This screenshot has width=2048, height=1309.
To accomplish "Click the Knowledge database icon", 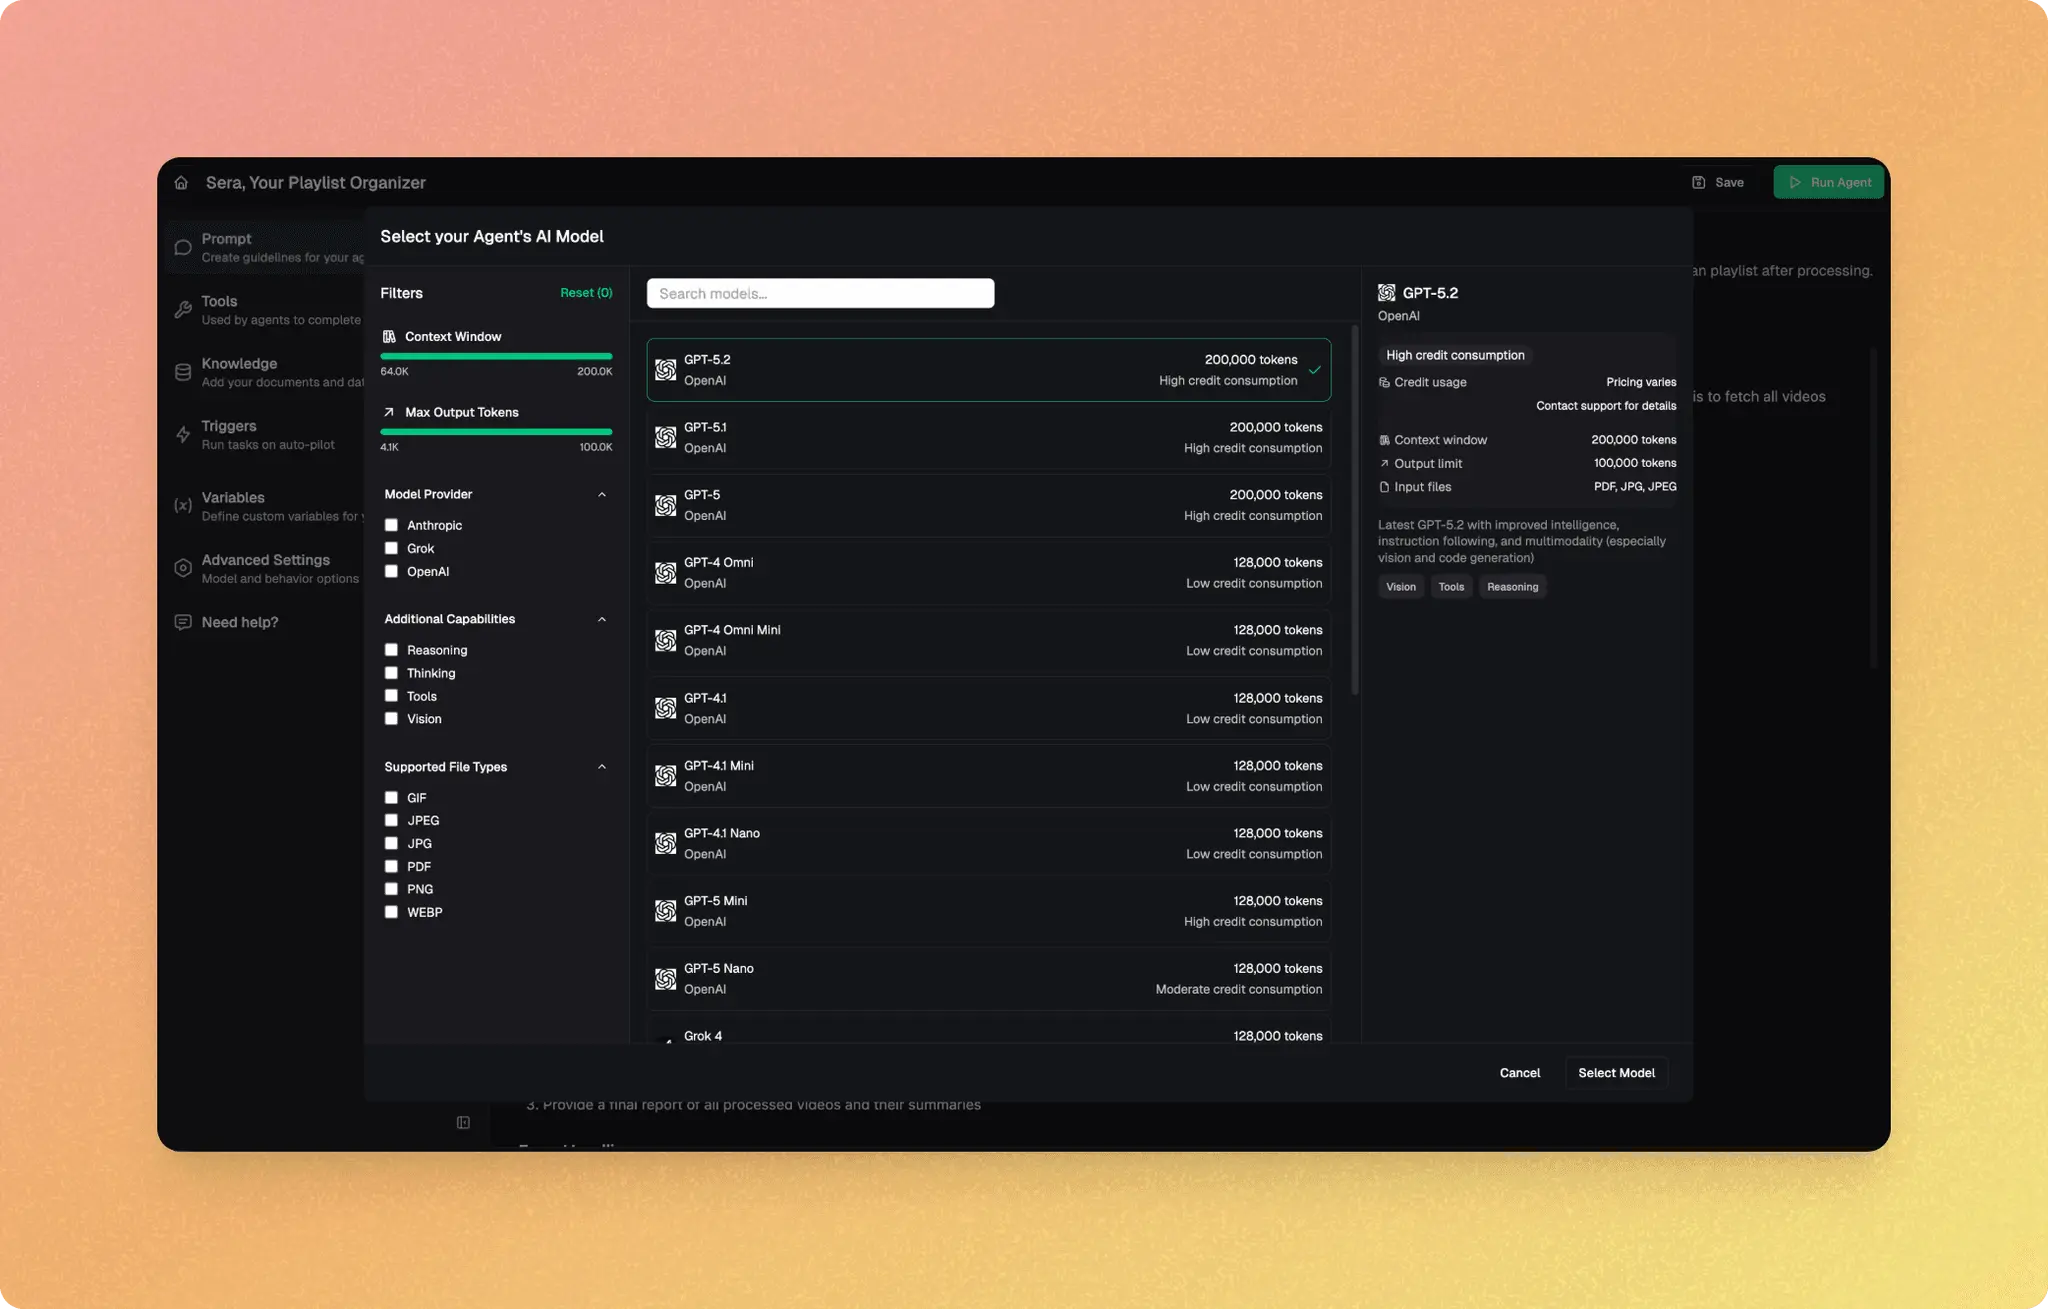I will click(x=183, y=372).
